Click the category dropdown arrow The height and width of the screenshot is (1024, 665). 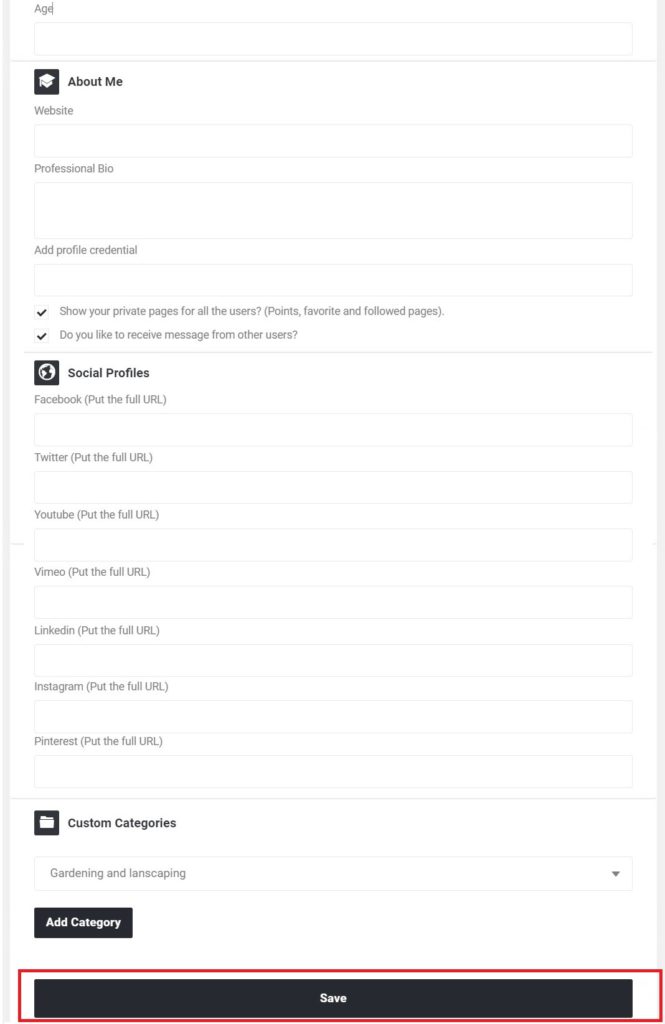tap(615, 874)
